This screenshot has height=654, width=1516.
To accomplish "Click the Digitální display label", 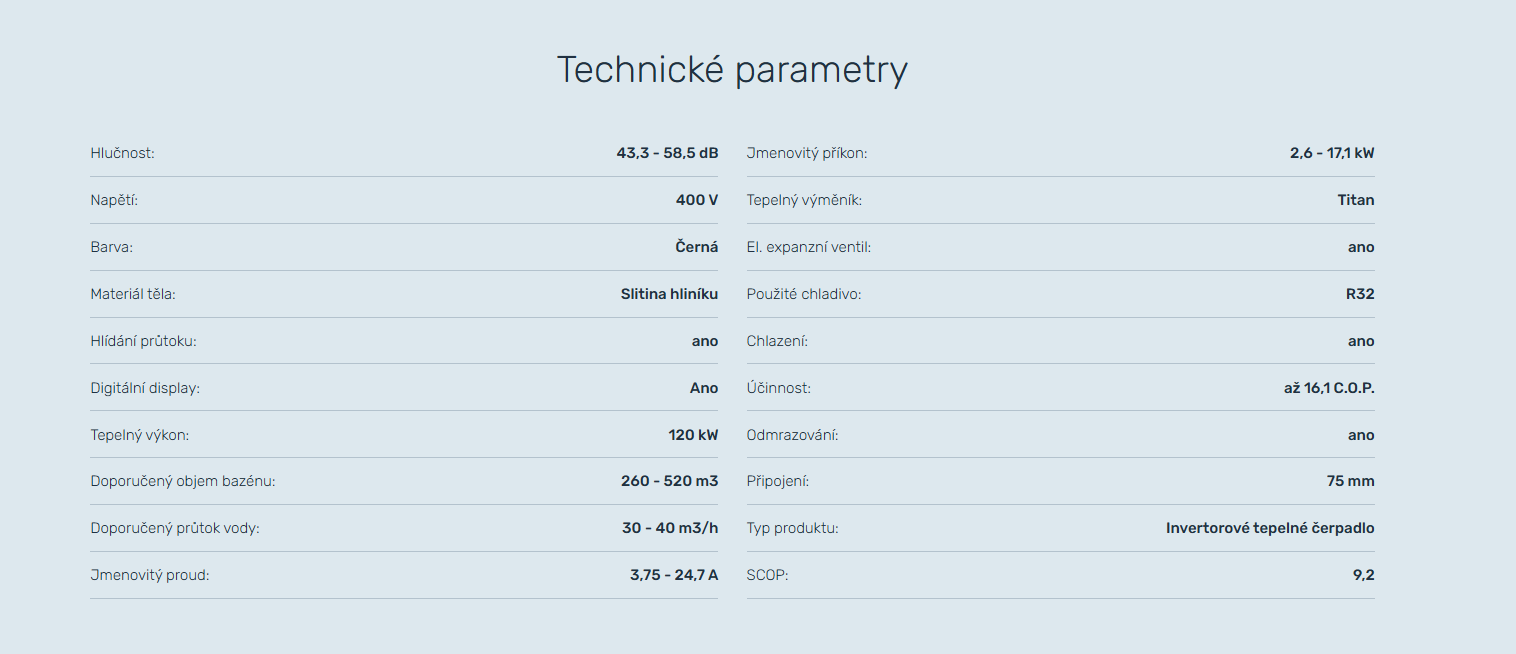I will coord(145,388).
